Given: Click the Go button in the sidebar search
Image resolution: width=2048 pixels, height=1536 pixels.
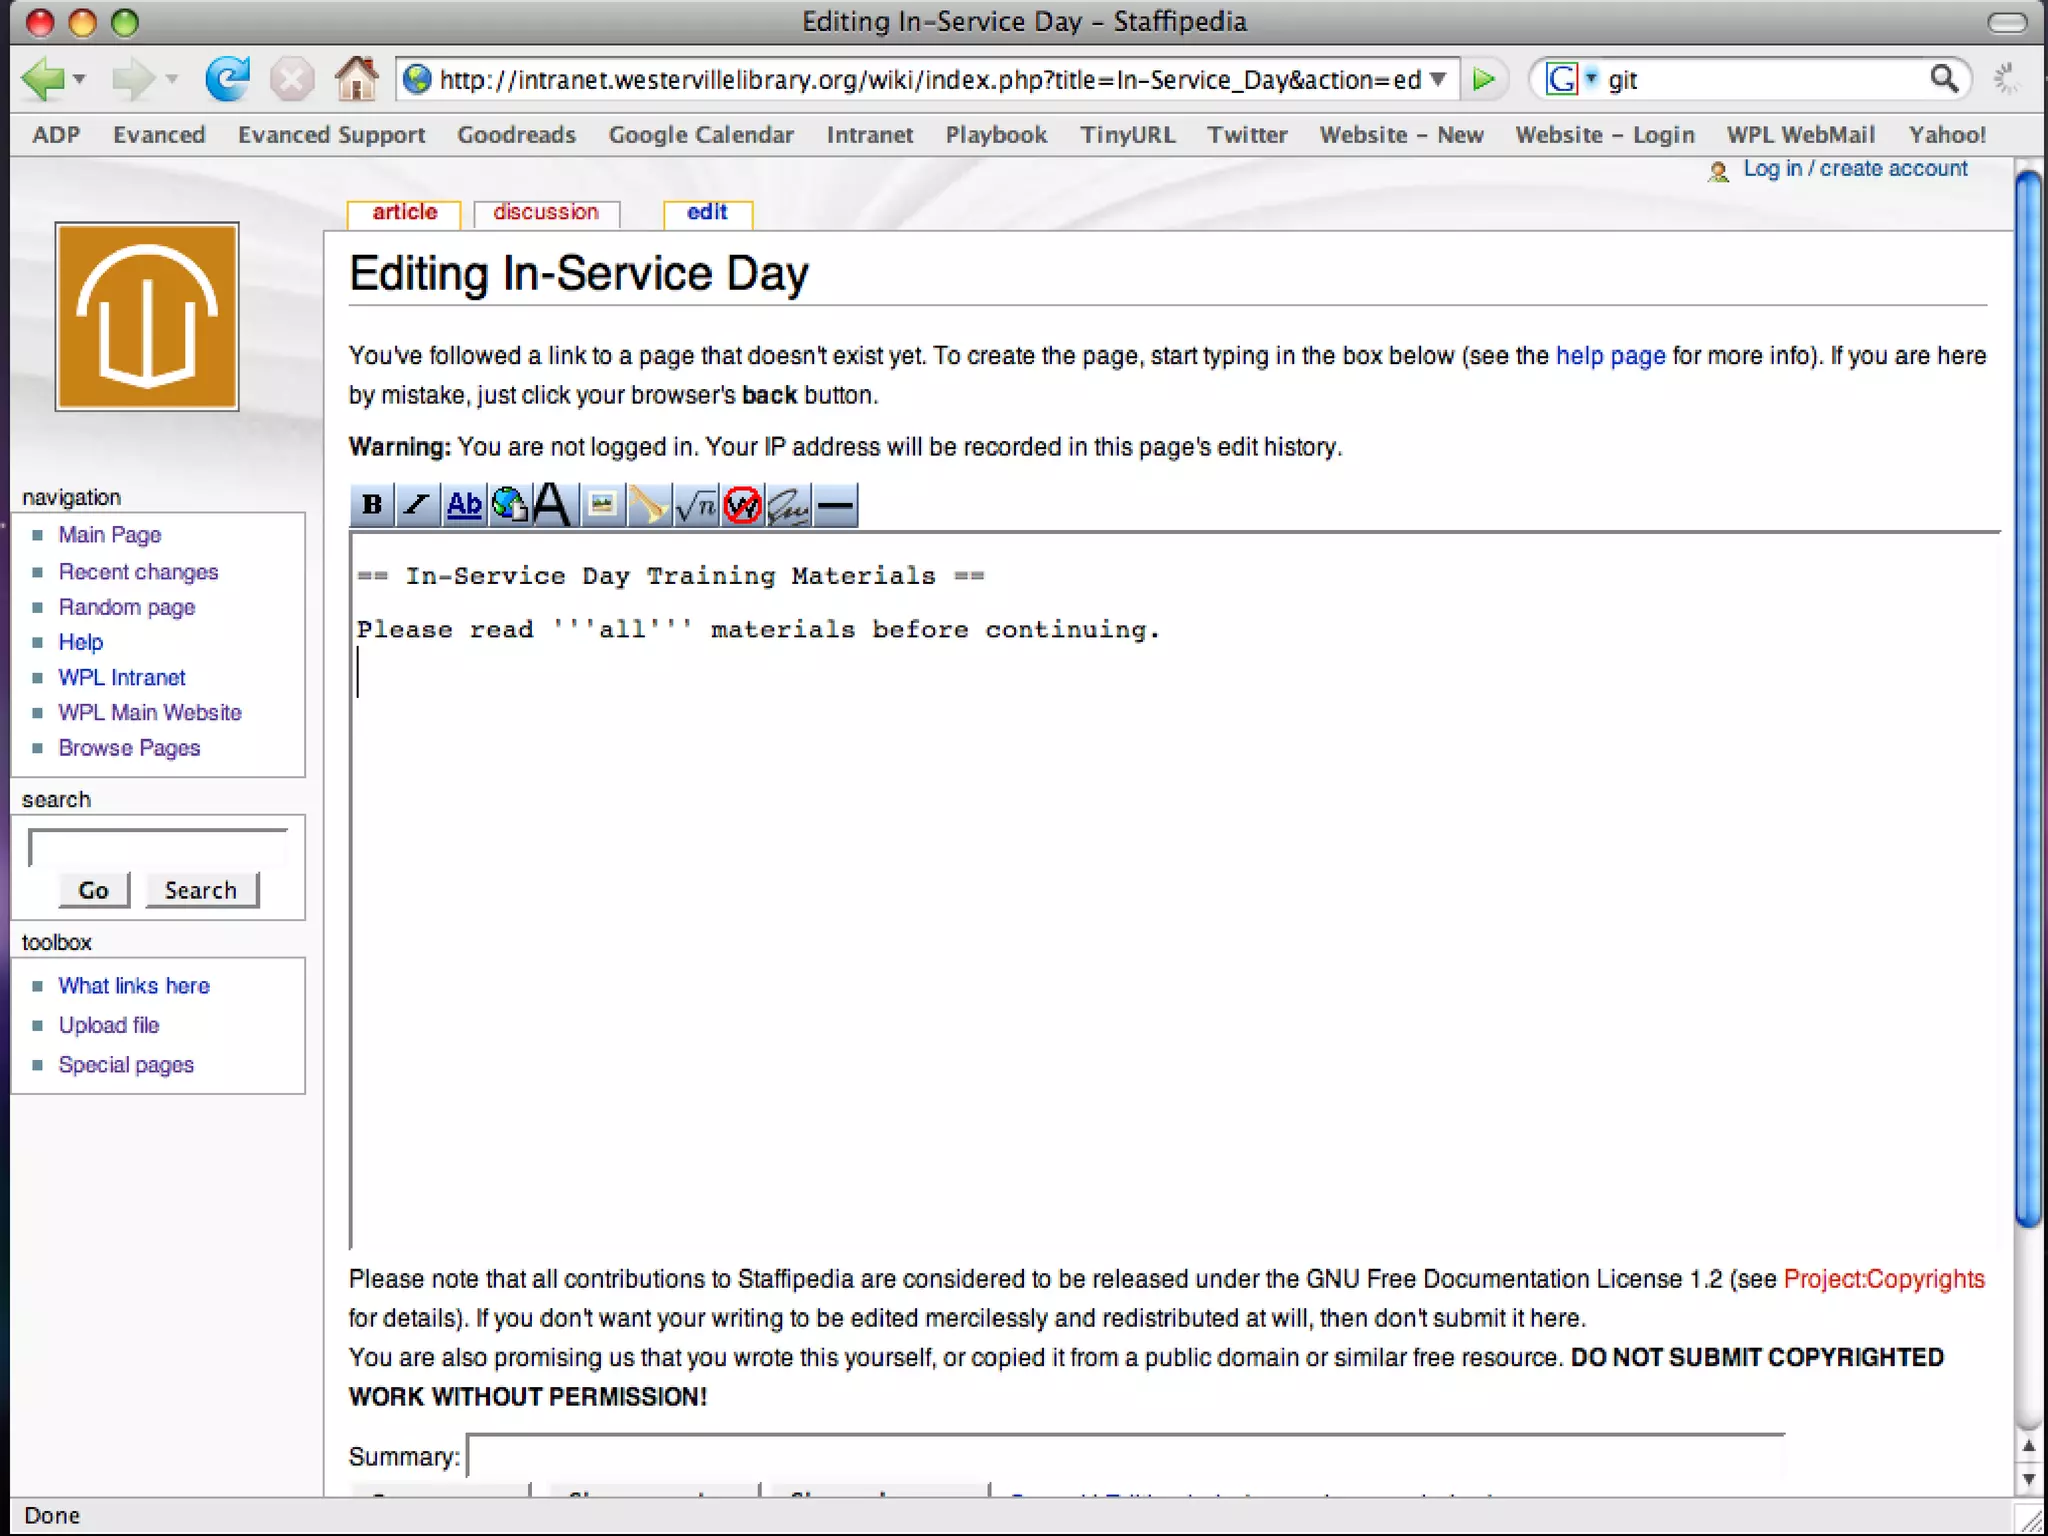Looking at the screenshot, I should (94, 890).
